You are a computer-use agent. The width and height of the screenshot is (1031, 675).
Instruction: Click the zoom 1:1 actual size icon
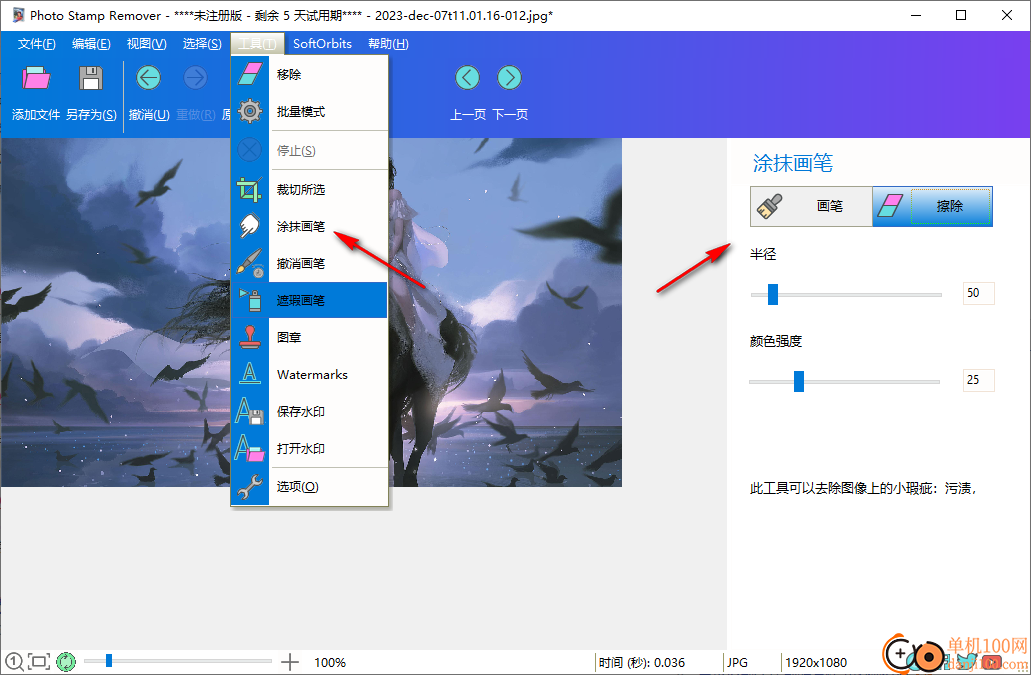(x=14, y=661)
